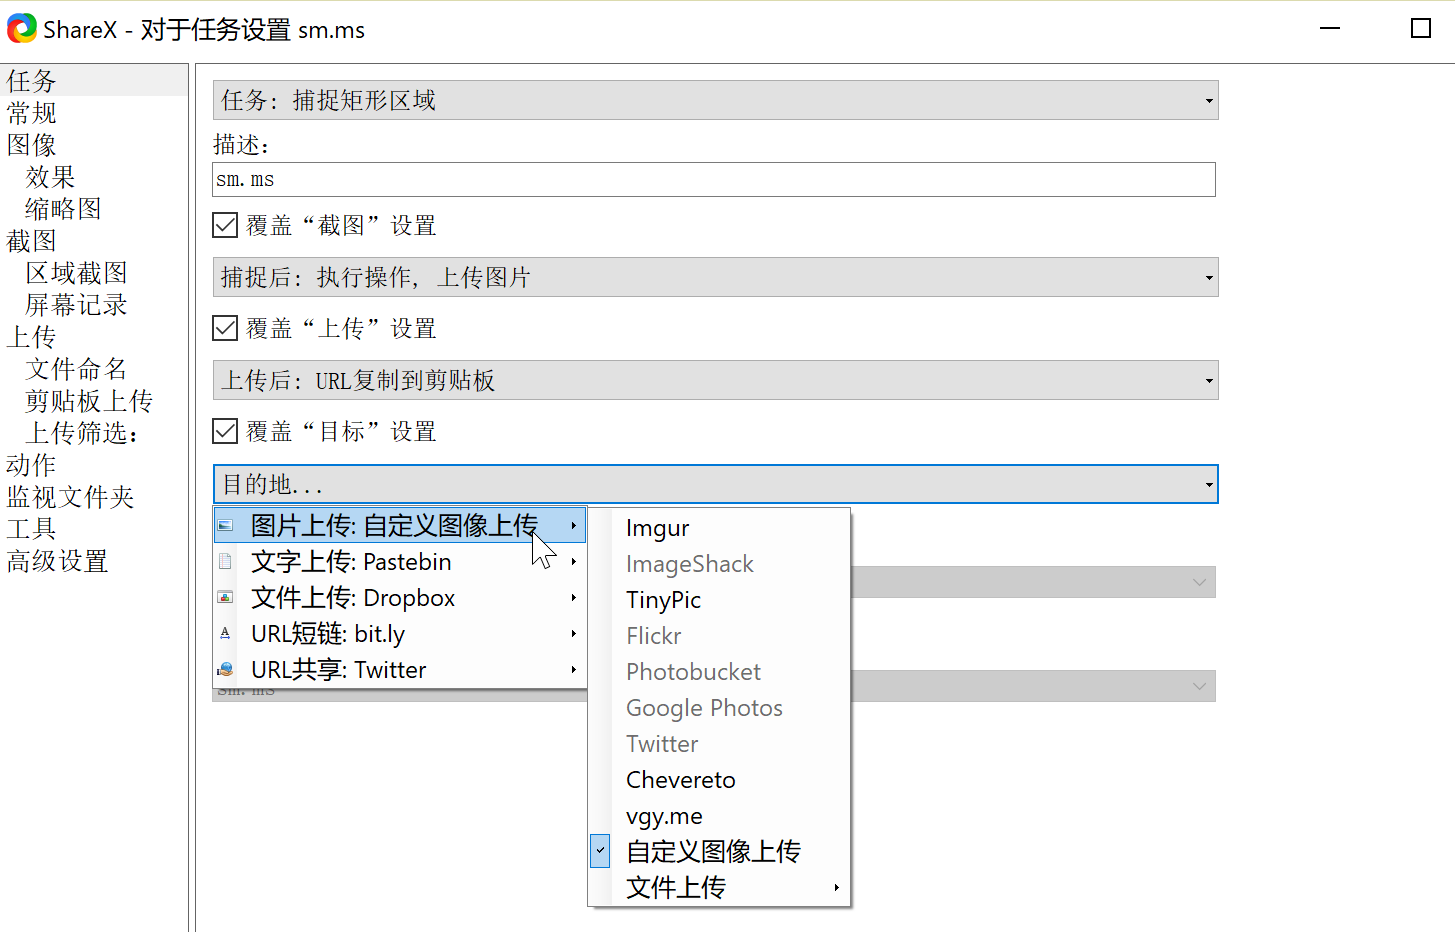Screen dimensions: 1455x932
Task: Click the globe icon beside URL共享 Twitter
Action: coord(225,670)
